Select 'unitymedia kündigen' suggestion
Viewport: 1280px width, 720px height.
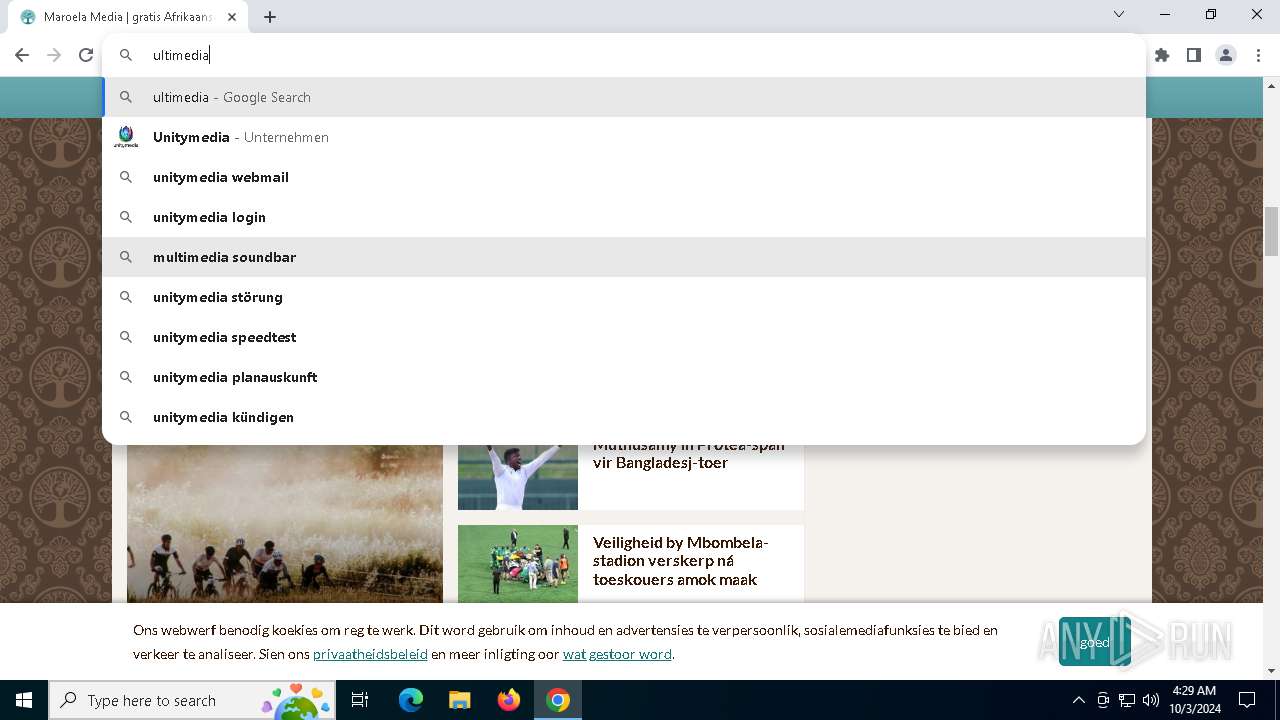(624, 417)
